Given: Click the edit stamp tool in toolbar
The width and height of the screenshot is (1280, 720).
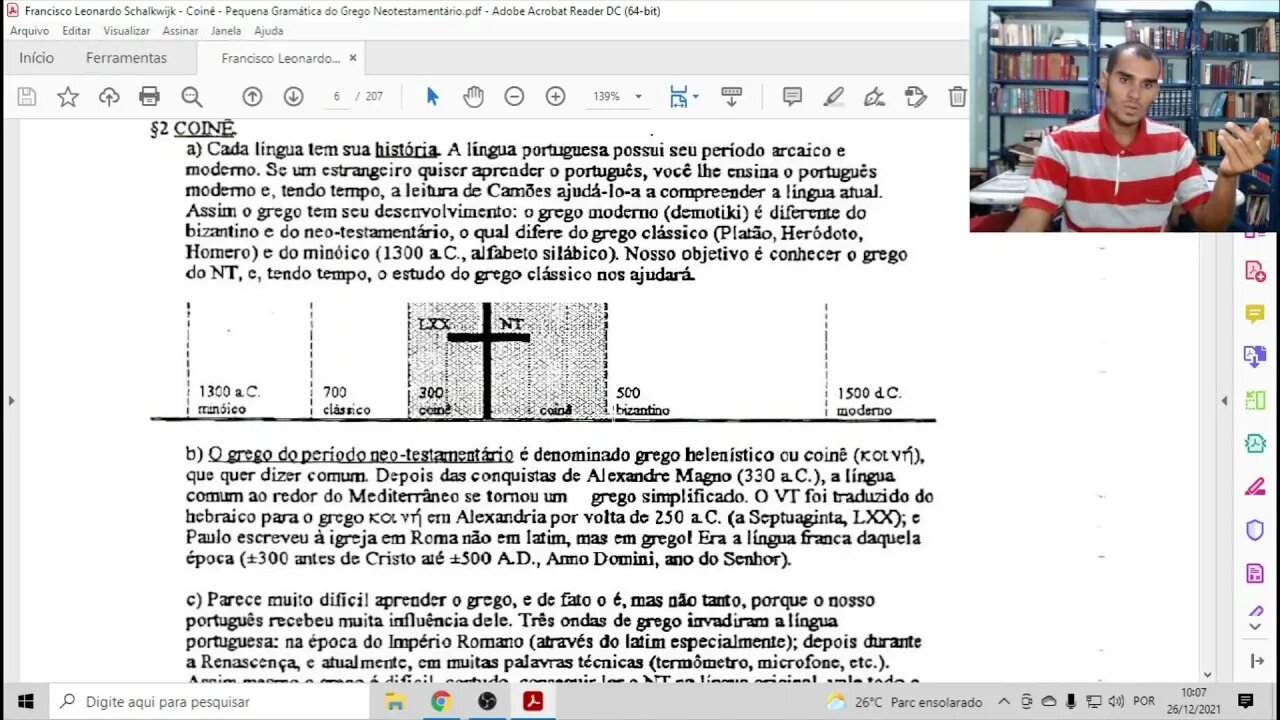Looking at the screenshot, I should [x=915, y=97].
